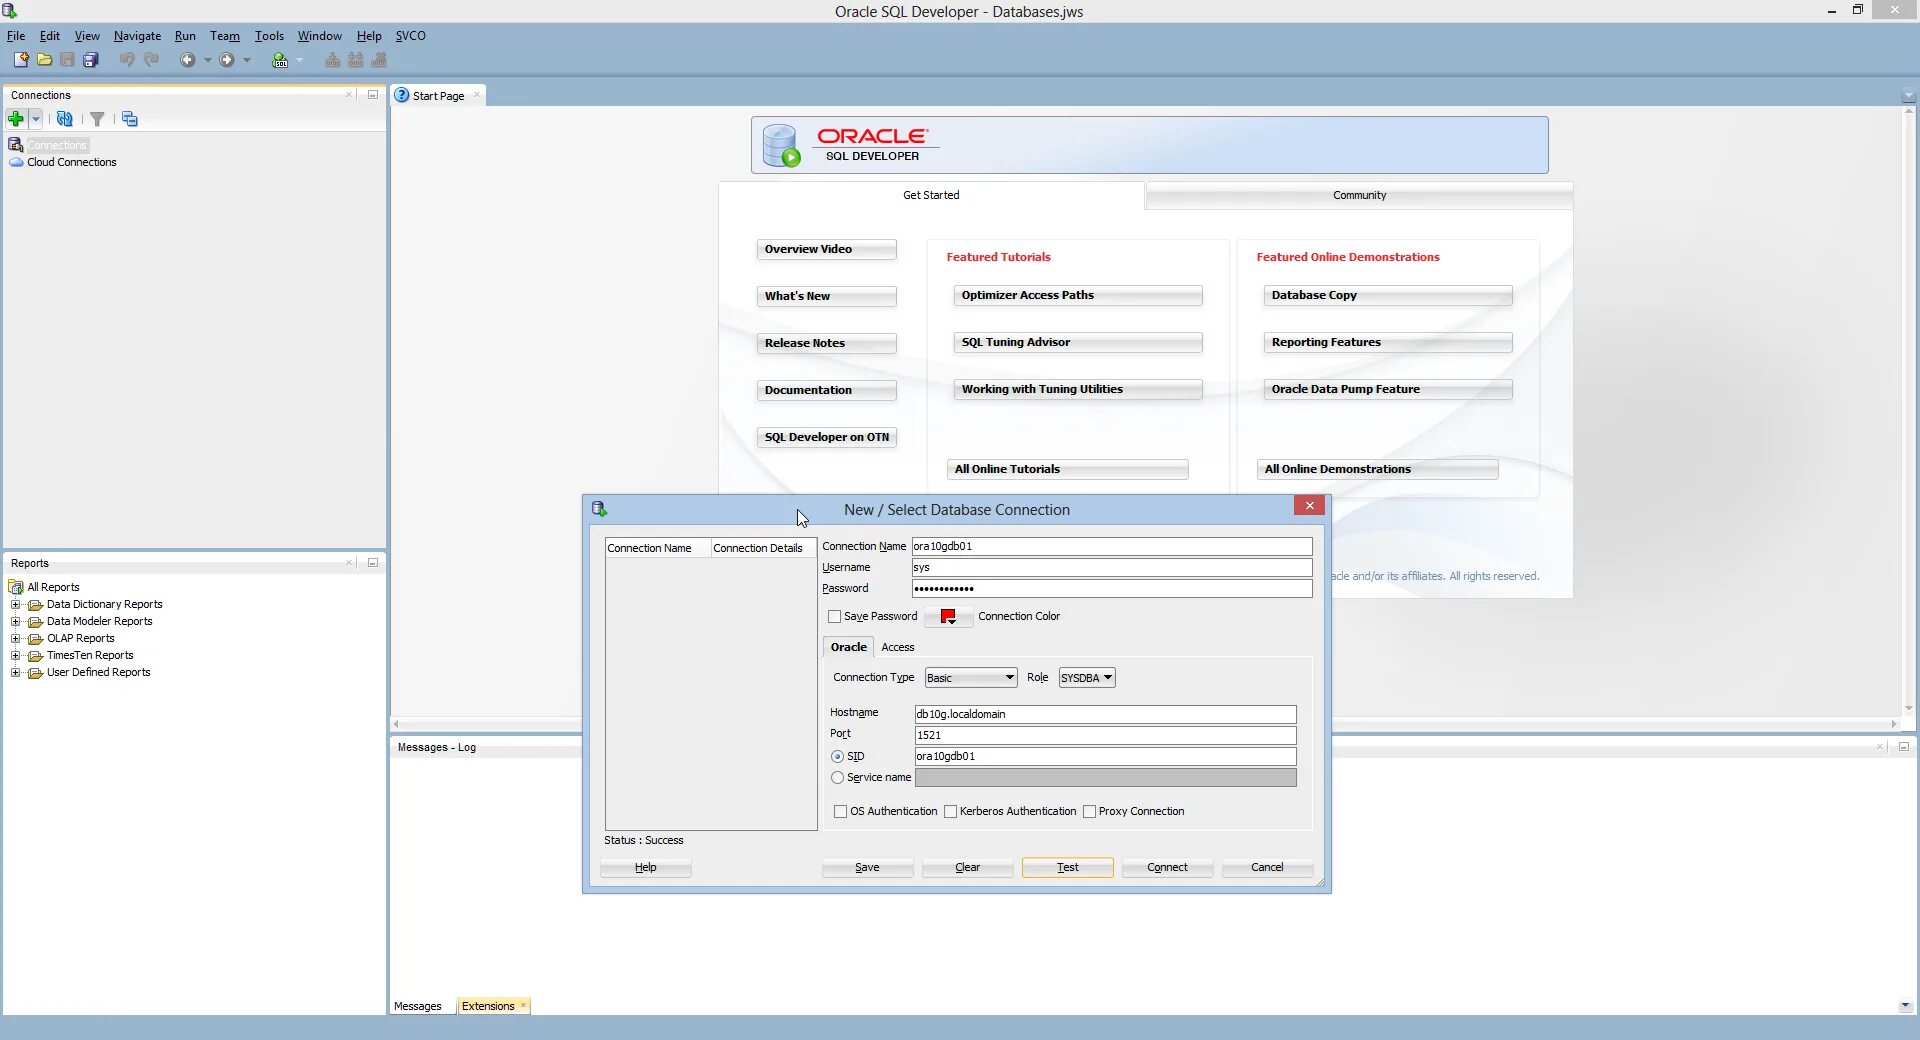Click the Username input field
This screenshot has height=1040, width=1920.
pyautogui.click(x=1112, y=568)
